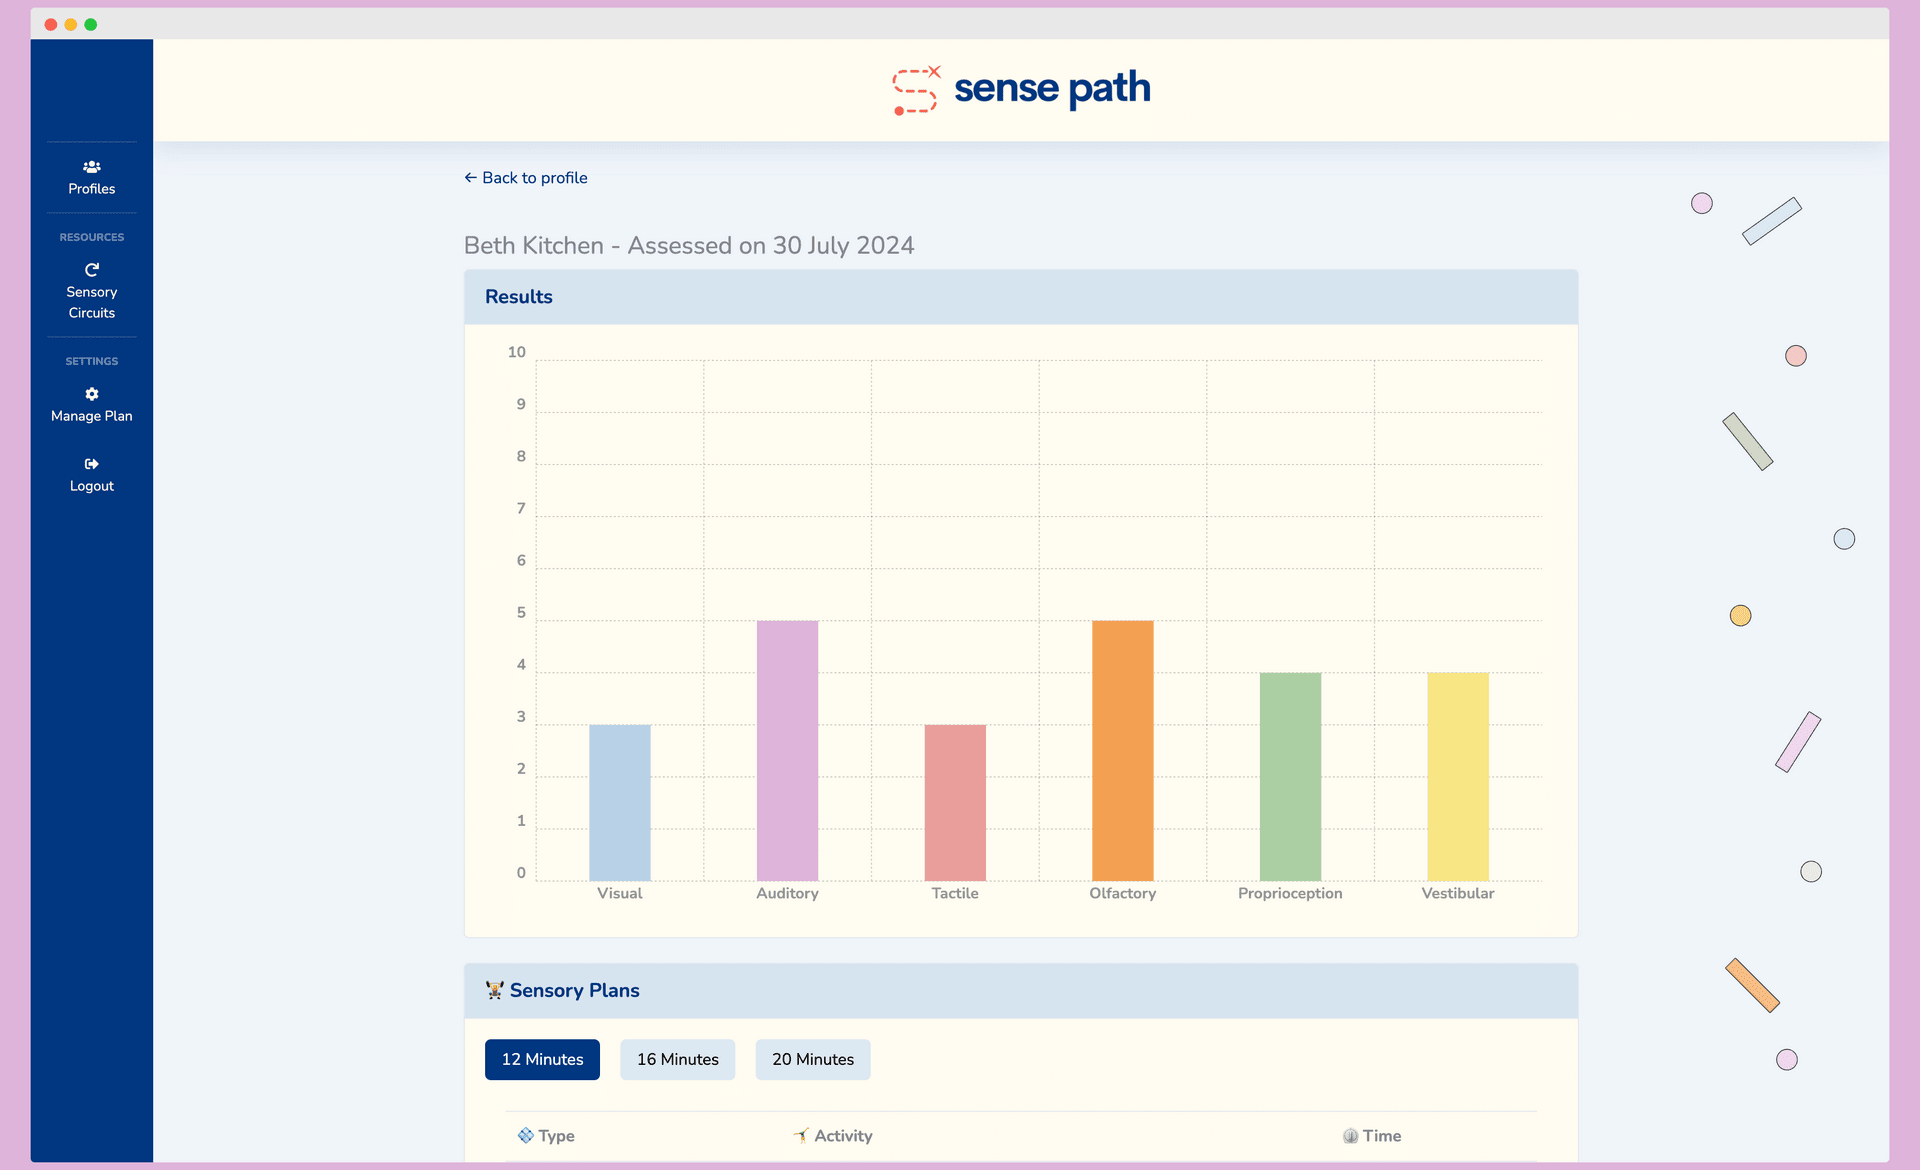Open Sensory Circuits refresh icon

pyautogui.click(x=91, y=270)
